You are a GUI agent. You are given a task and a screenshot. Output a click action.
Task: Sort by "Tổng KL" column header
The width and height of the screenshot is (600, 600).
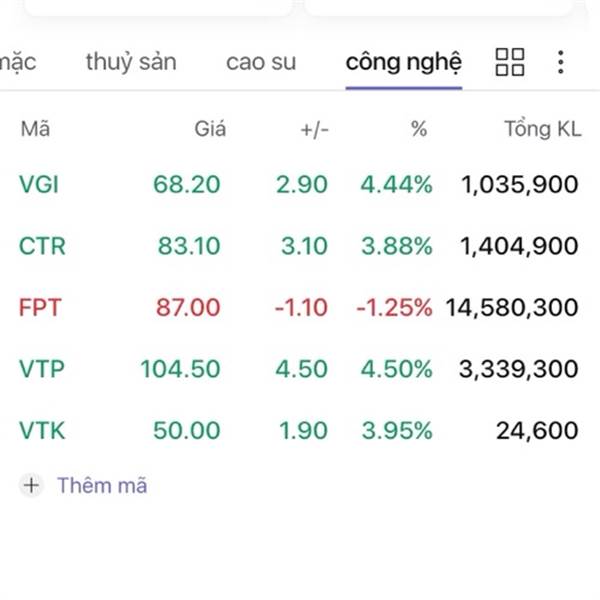(542, 129)
